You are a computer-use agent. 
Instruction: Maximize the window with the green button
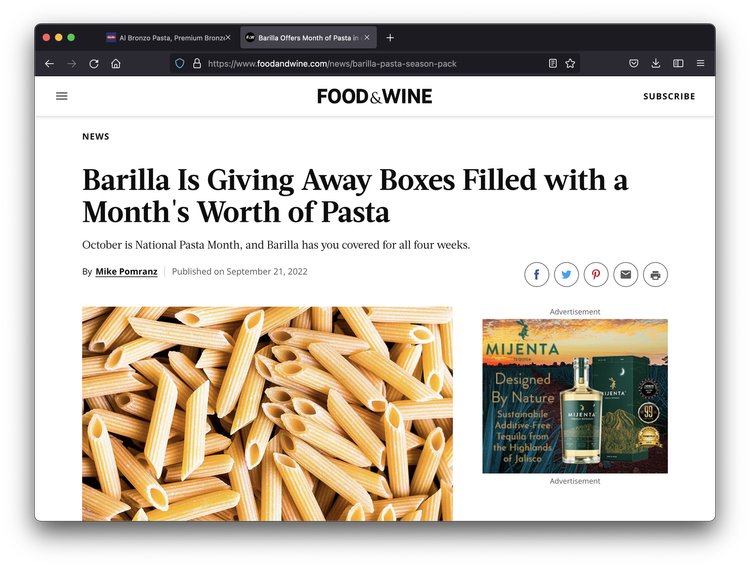click(71, 37)
